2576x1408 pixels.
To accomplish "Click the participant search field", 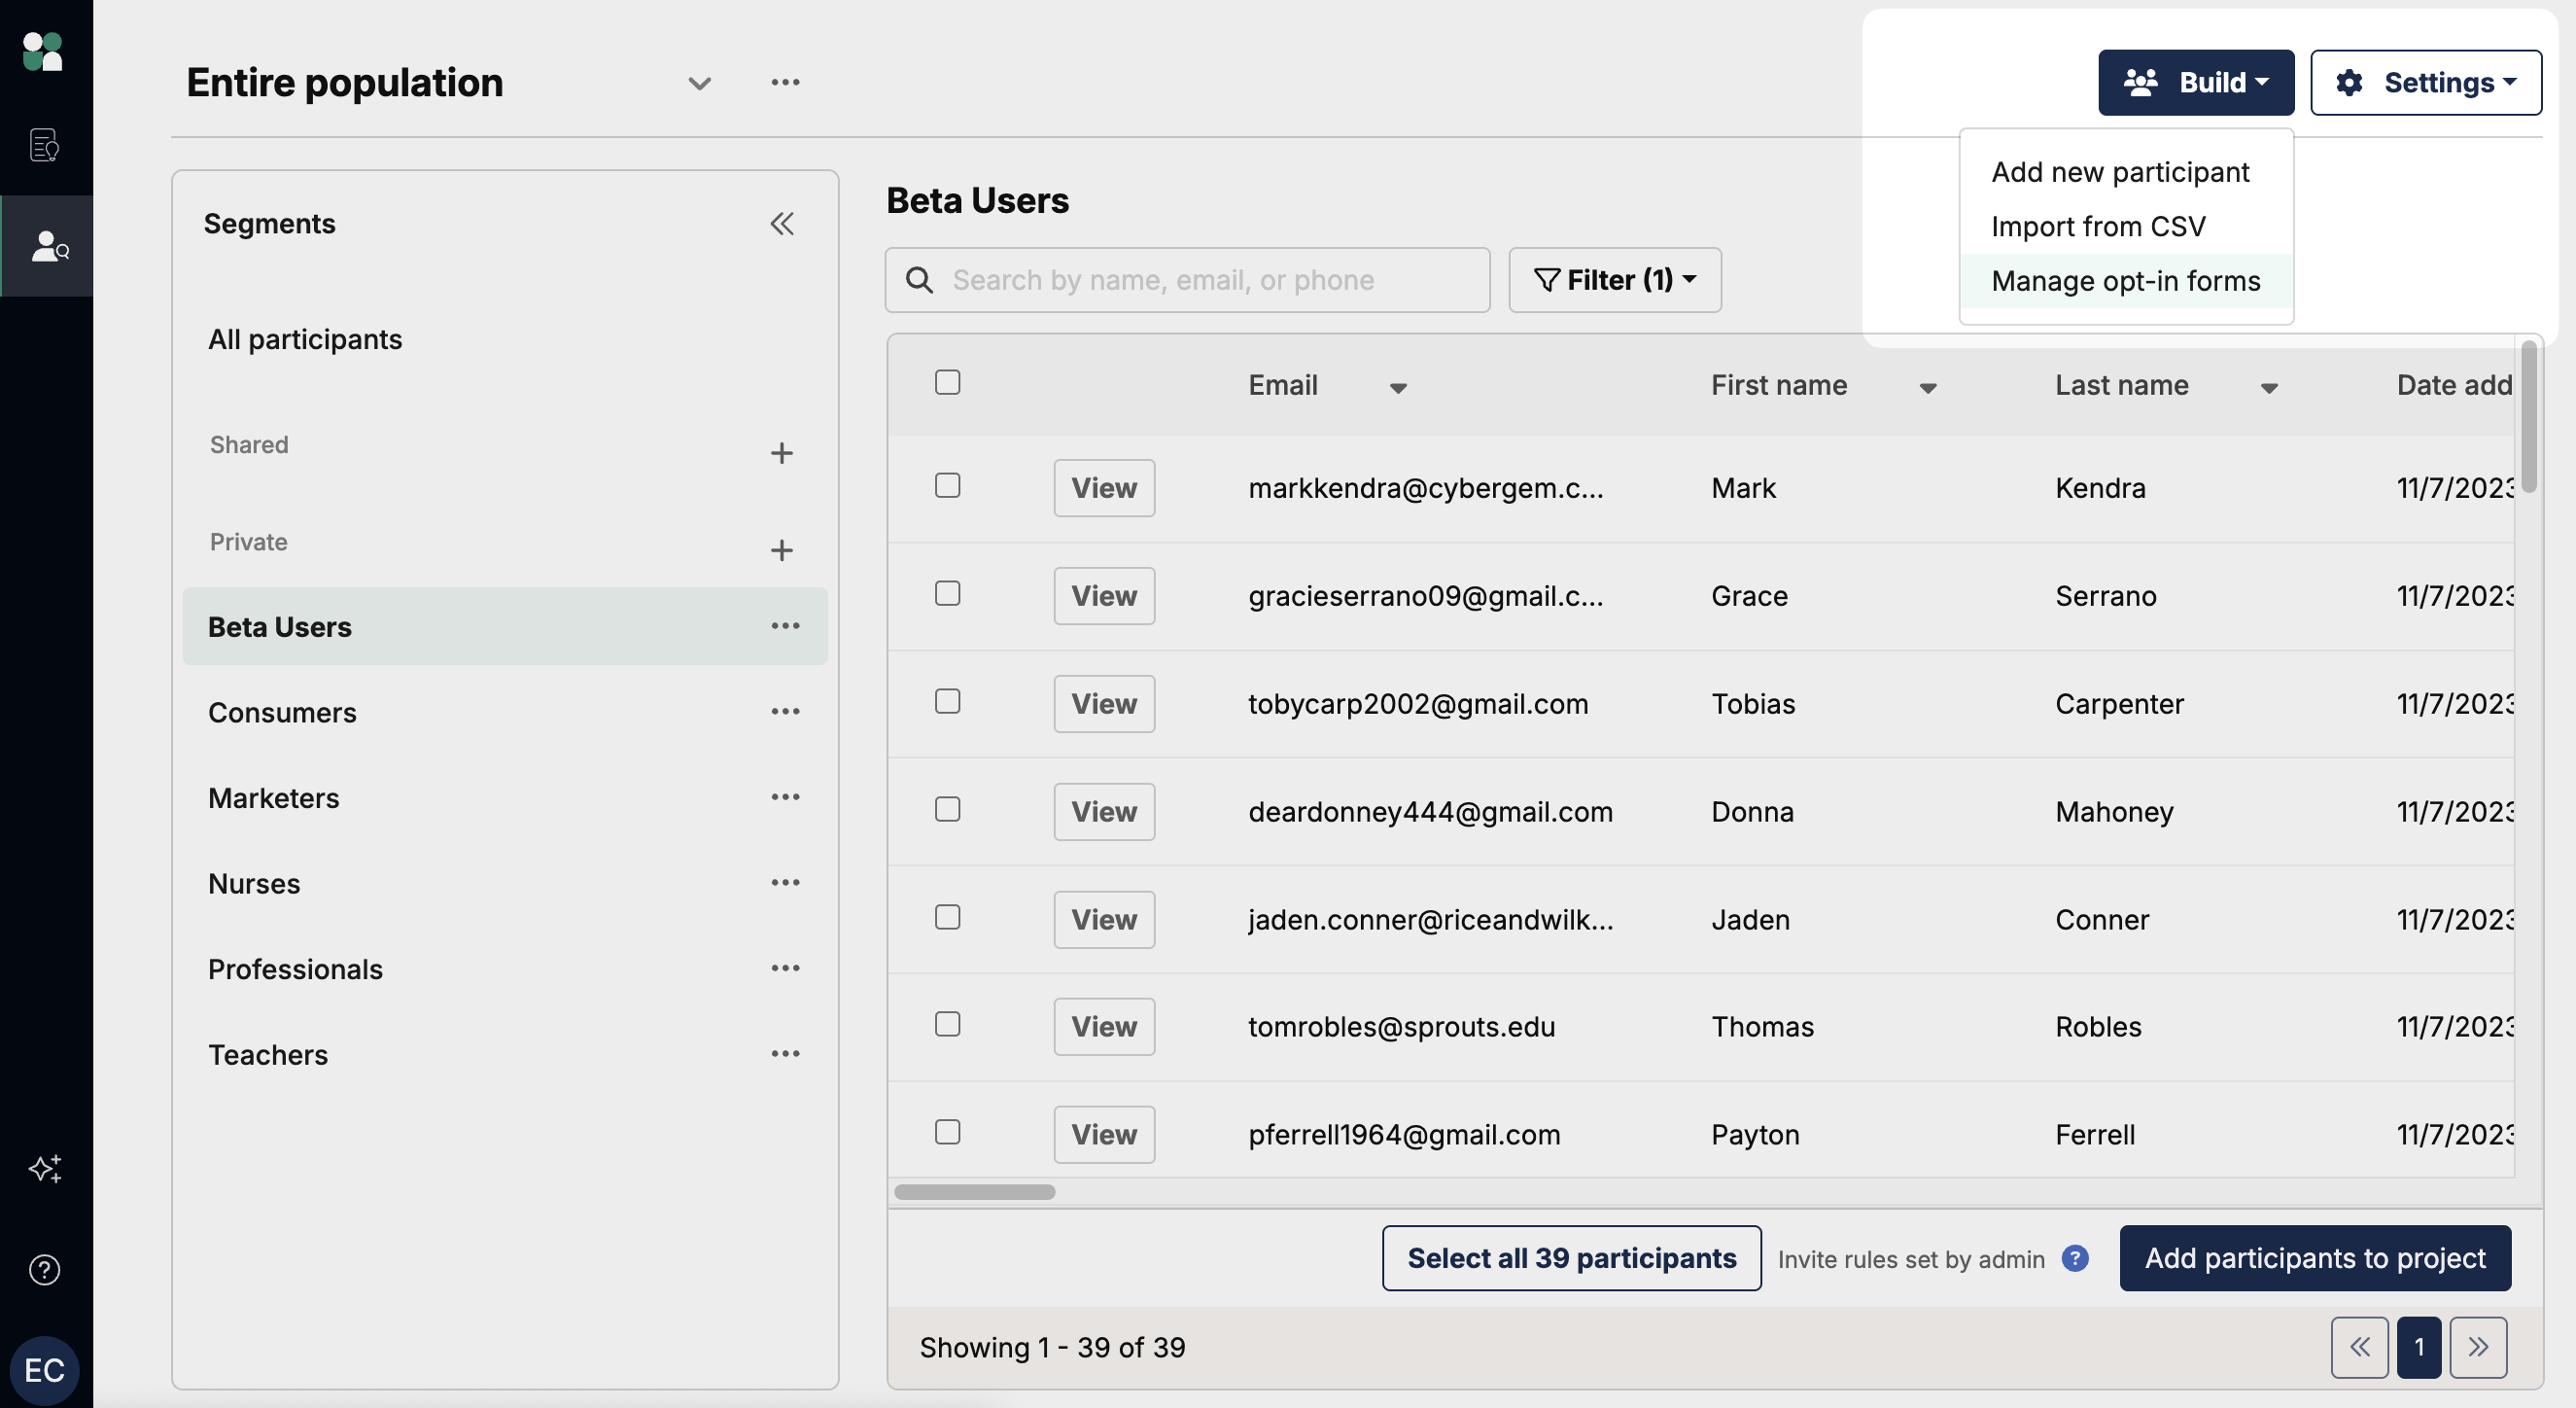I will coord(1200,280).
